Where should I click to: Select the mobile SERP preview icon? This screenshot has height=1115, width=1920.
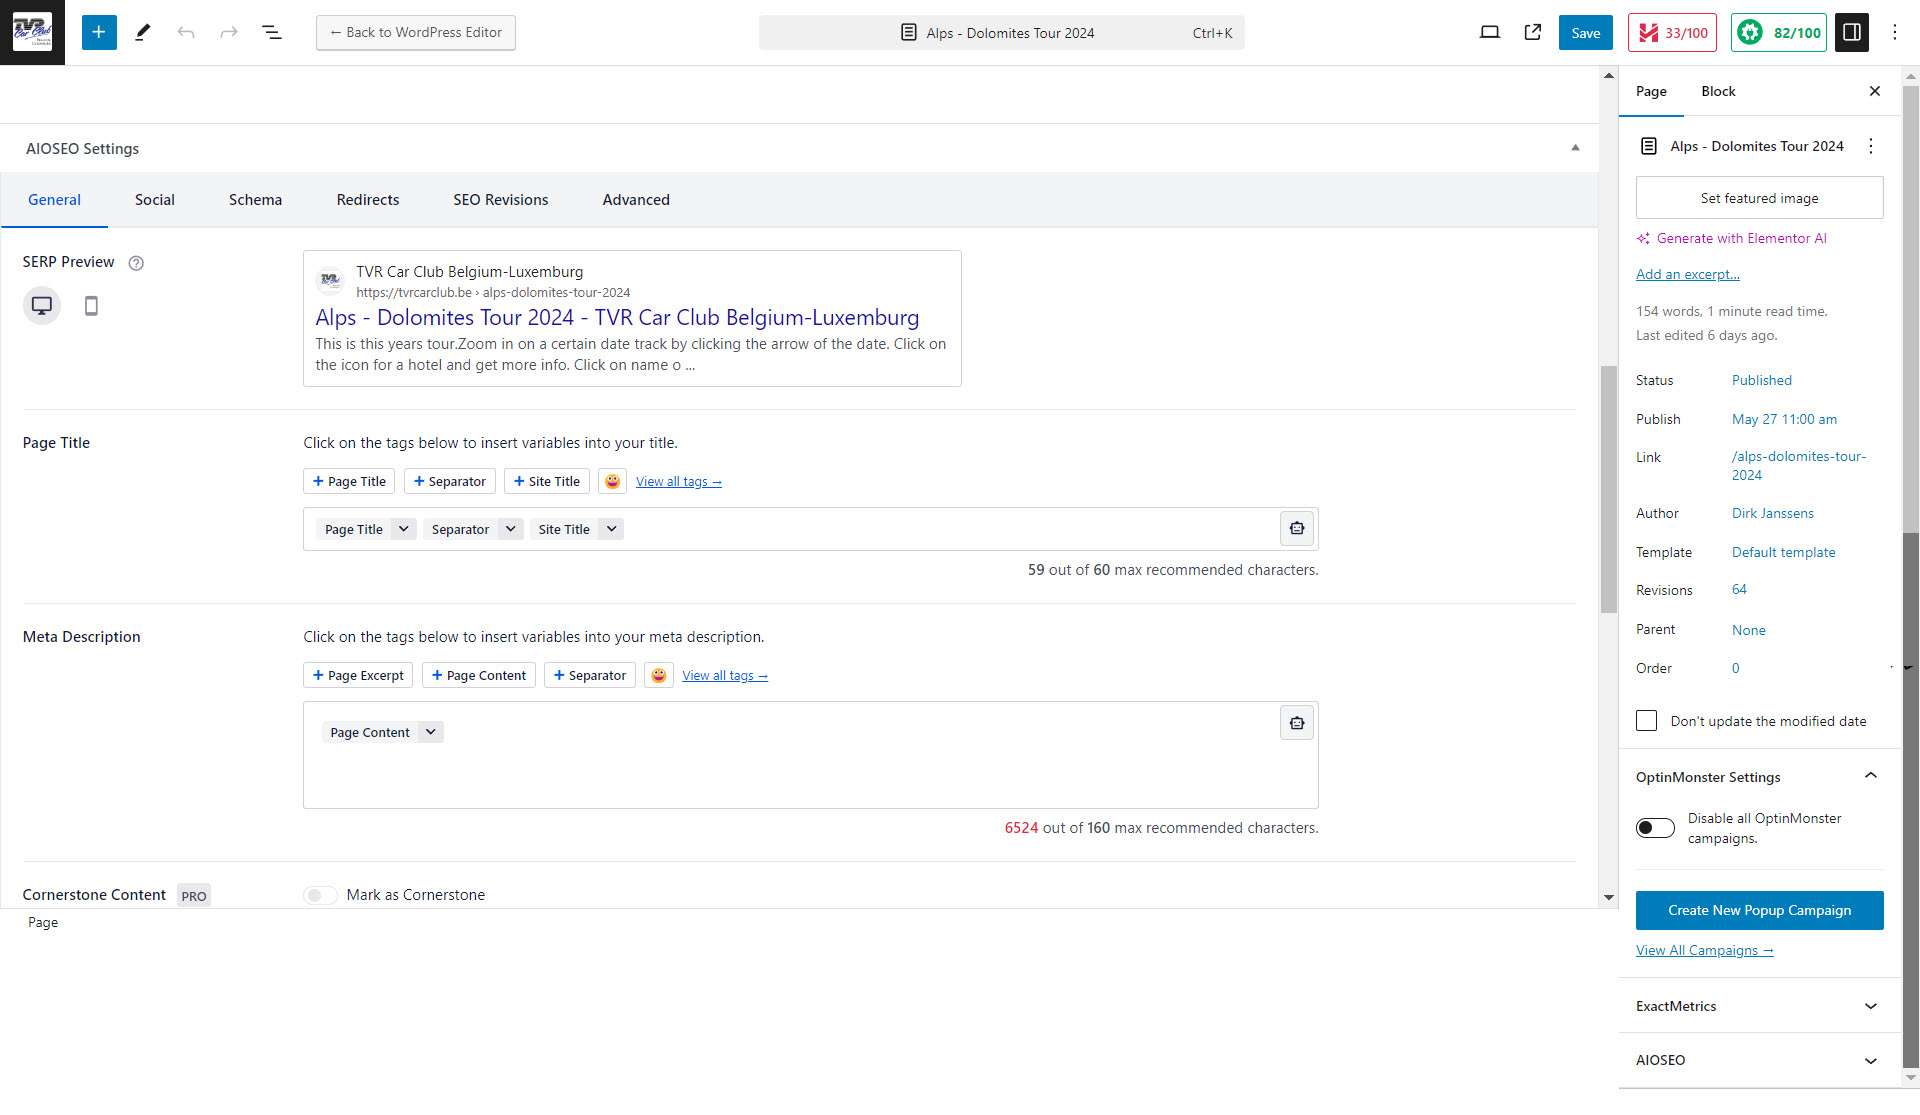point(91,306)
